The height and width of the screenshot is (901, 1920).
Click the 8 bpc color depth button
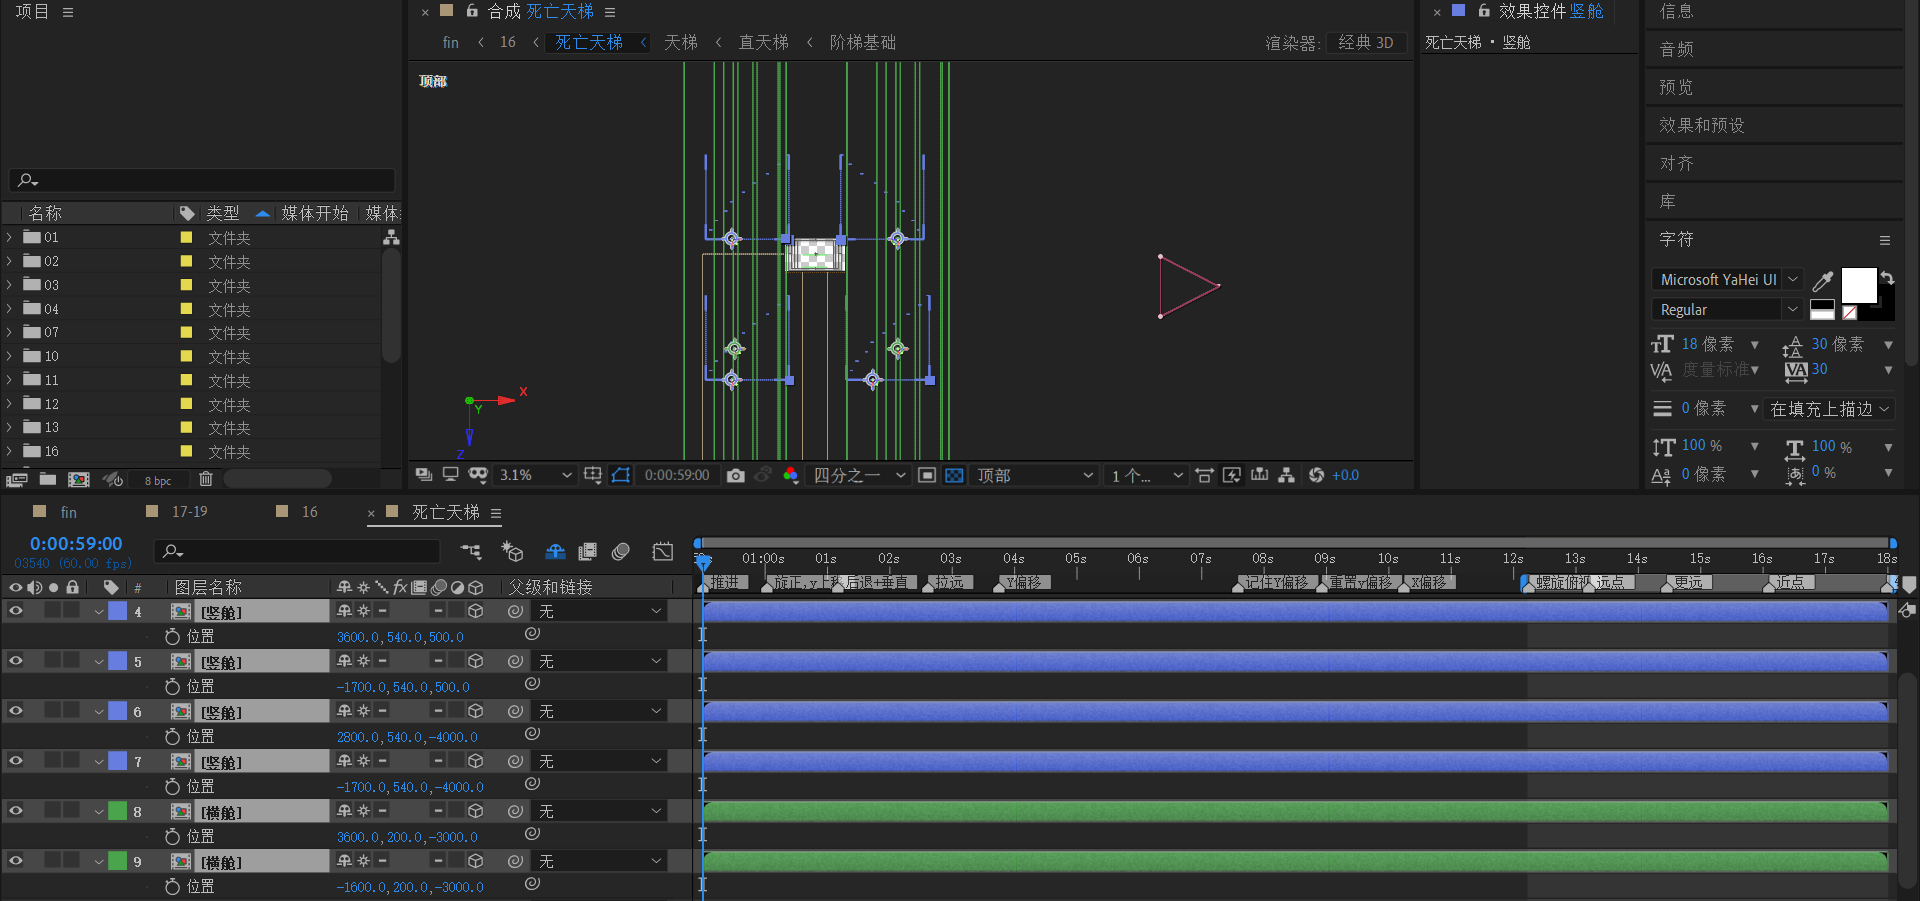pos(158,481)
